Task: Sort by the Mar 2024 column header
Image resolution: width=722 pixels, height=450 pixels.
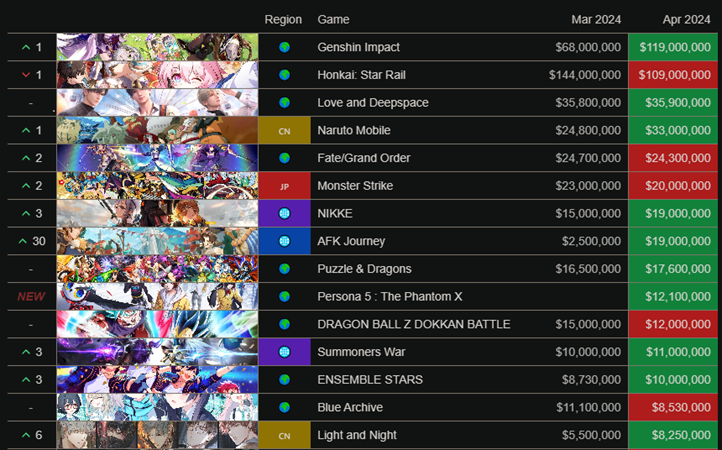Action: pyautogui.click(x=596, y=19)
